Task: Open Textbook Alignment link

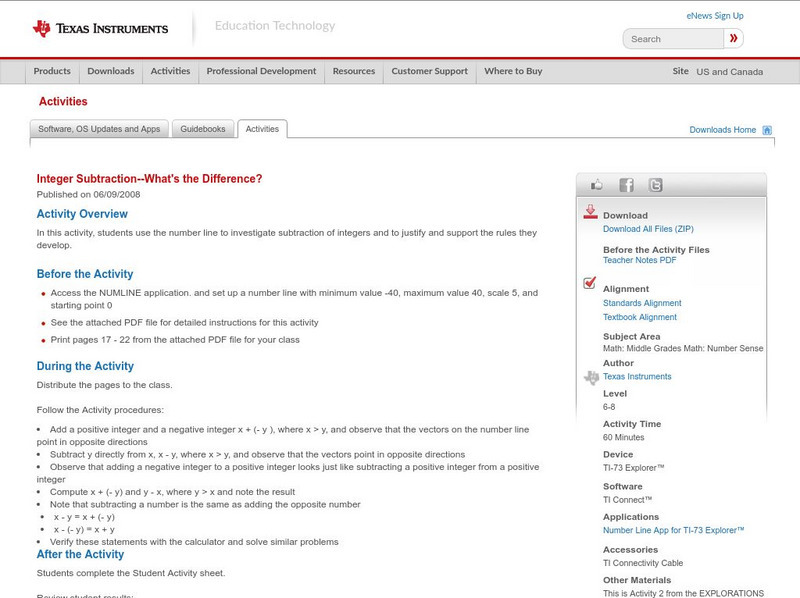Action: pyautogui.click(x=640, y=317)
